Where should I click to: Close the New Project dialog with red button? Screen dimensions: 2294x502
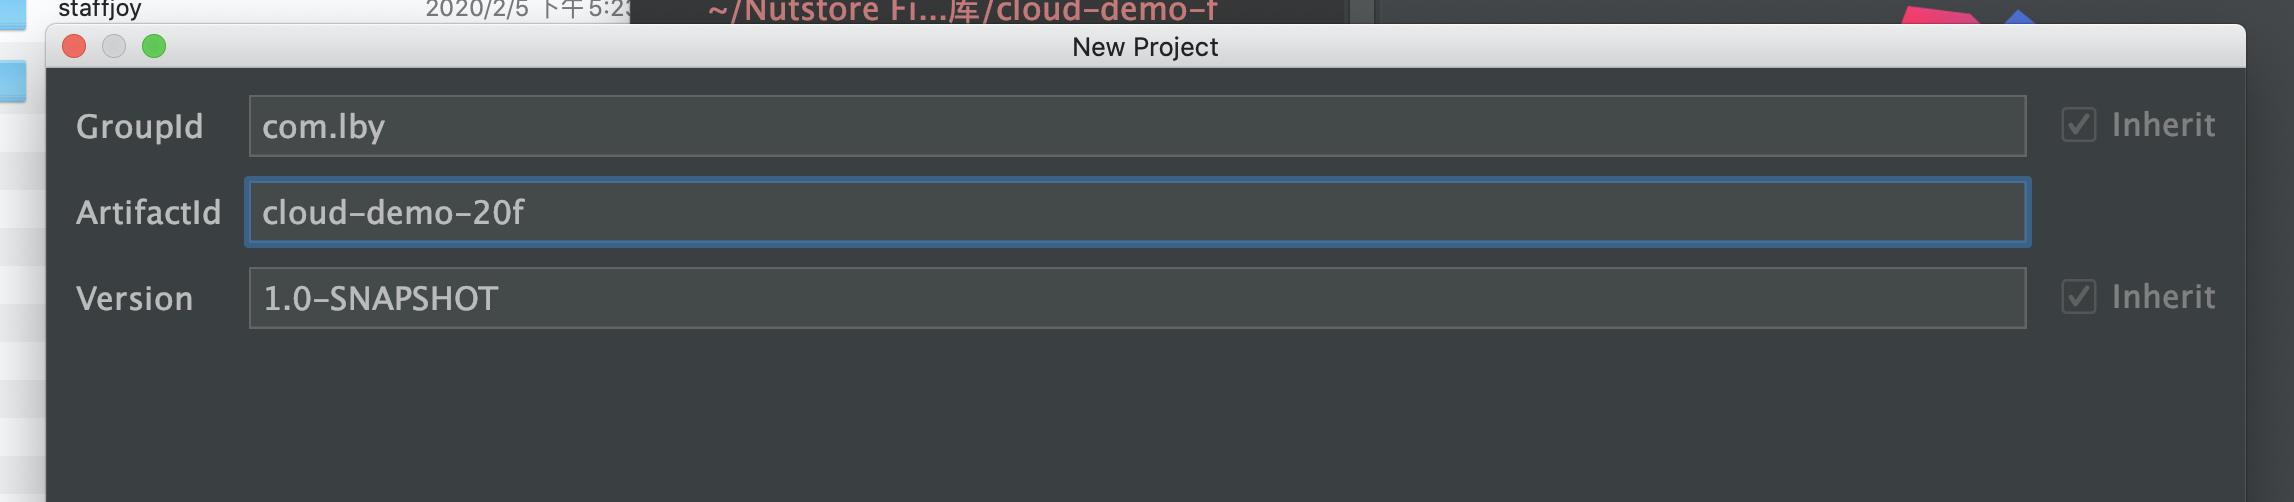pos(74,46)
